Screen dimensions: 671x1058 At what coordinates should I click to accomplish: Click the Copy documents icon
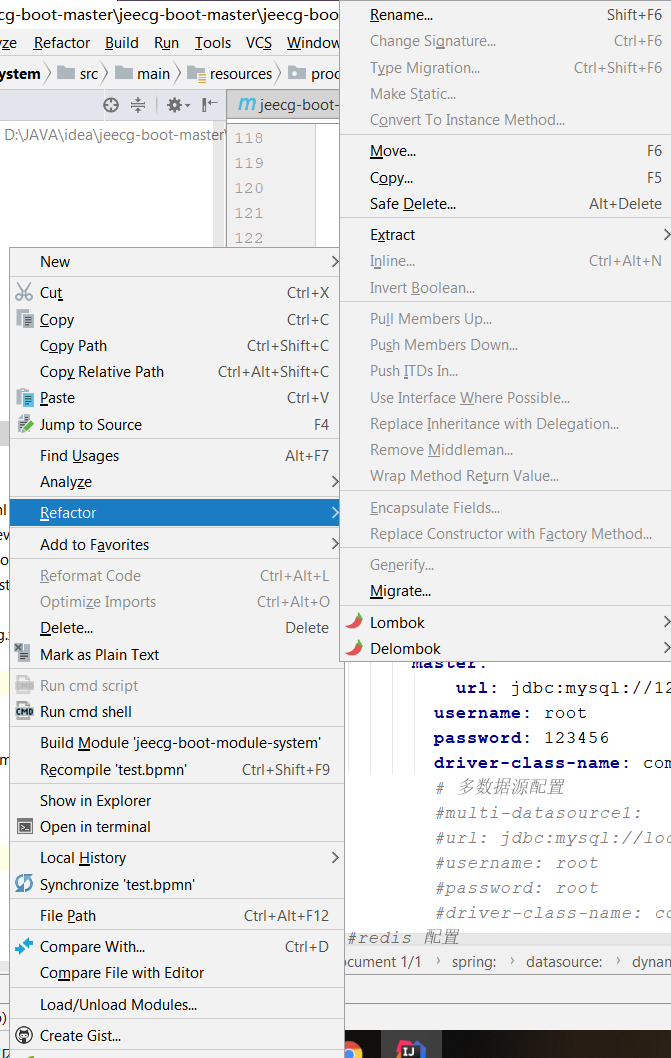pyautogui.click(x=24, y=319)
